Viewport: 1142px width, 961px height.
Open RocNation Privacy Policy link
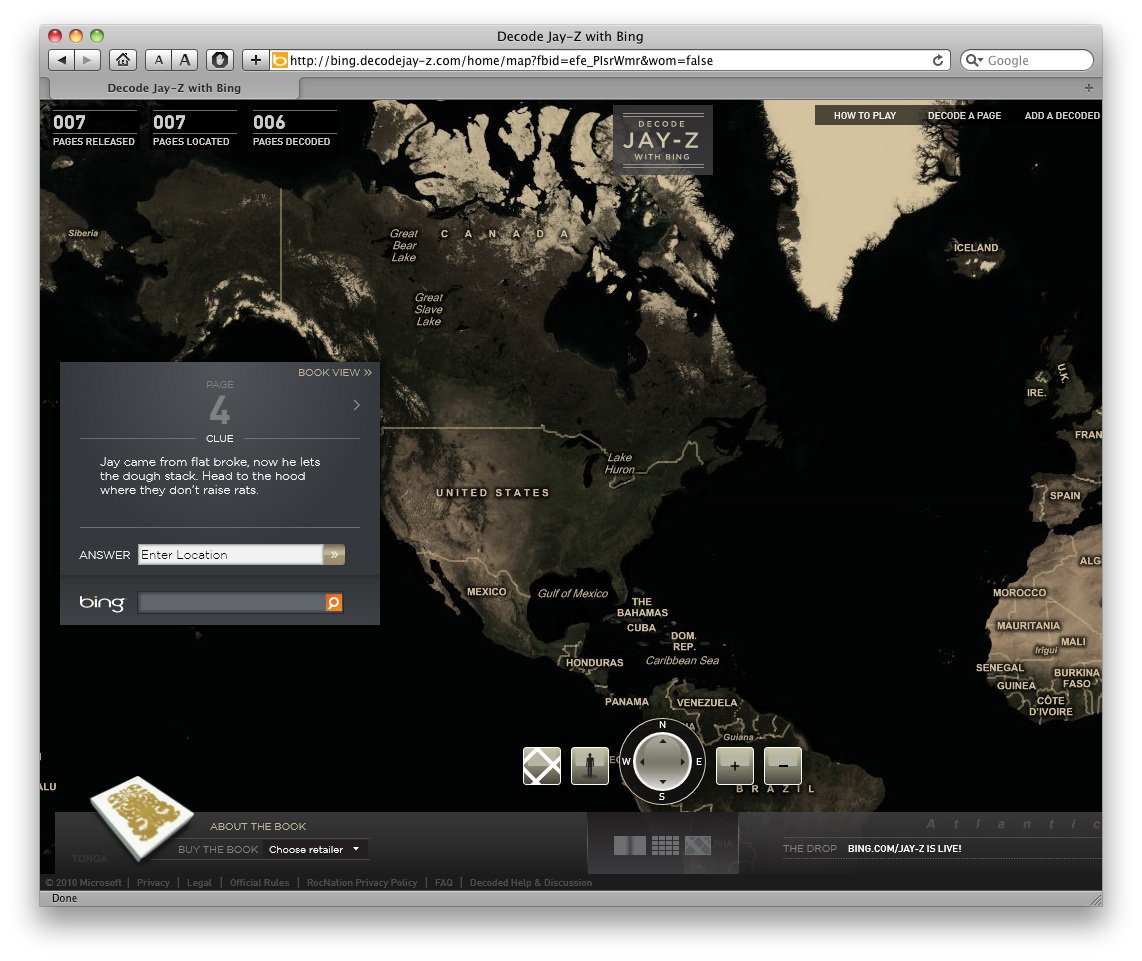coord(362,882)
